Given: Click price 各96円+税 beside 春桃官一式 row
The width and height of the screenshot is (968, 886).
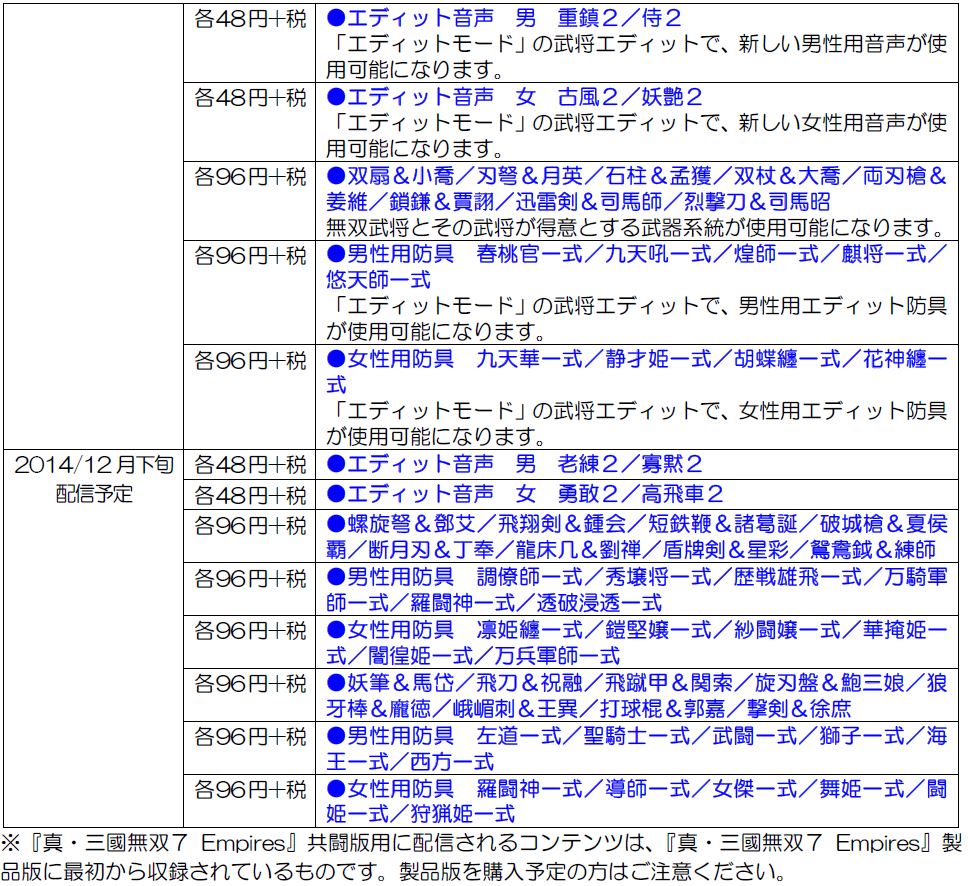Looking at the screenshot, I should tap(250, 254).
